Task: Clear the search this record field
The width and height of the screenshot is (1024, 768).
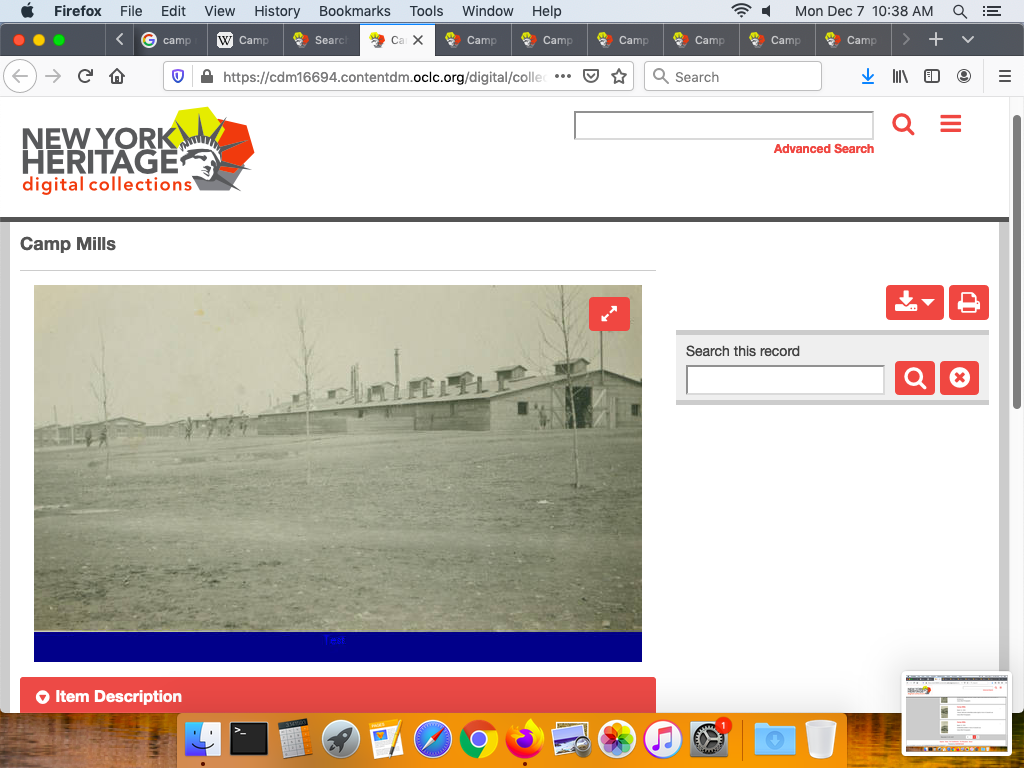Action: [x=959, y=378]
